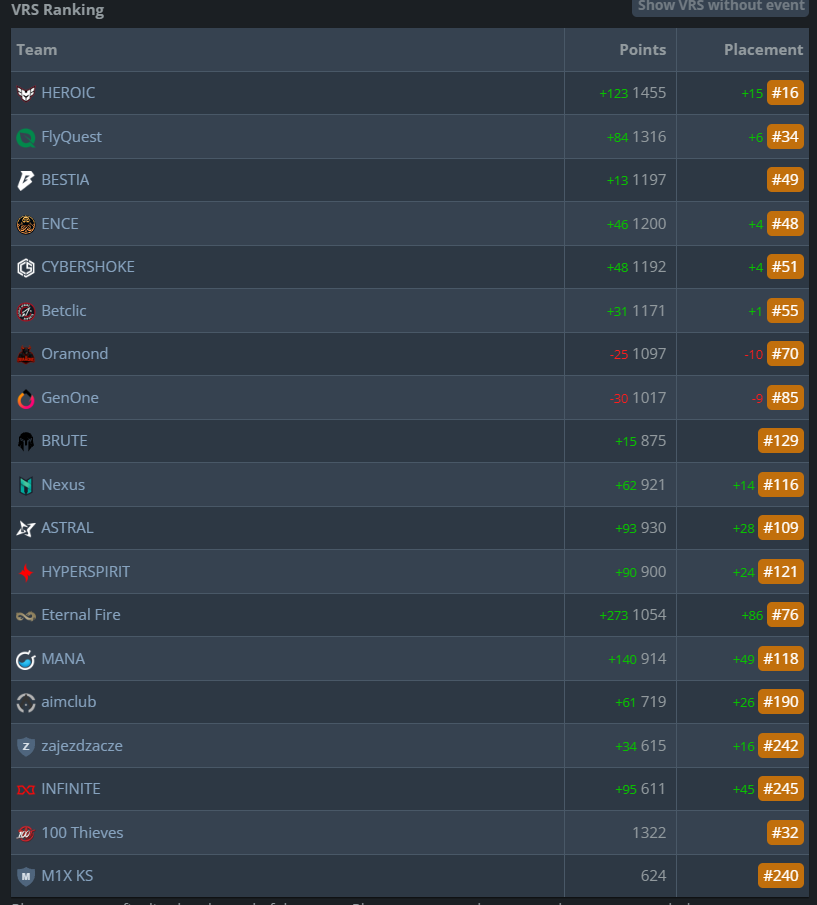
Task: Click the Team column header
Action: [x=37, y=50]
